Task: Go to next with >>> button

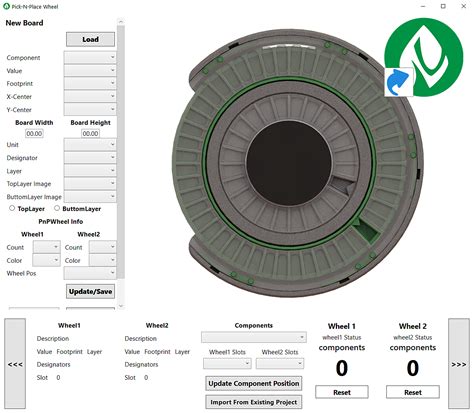Action: (459, 364)
